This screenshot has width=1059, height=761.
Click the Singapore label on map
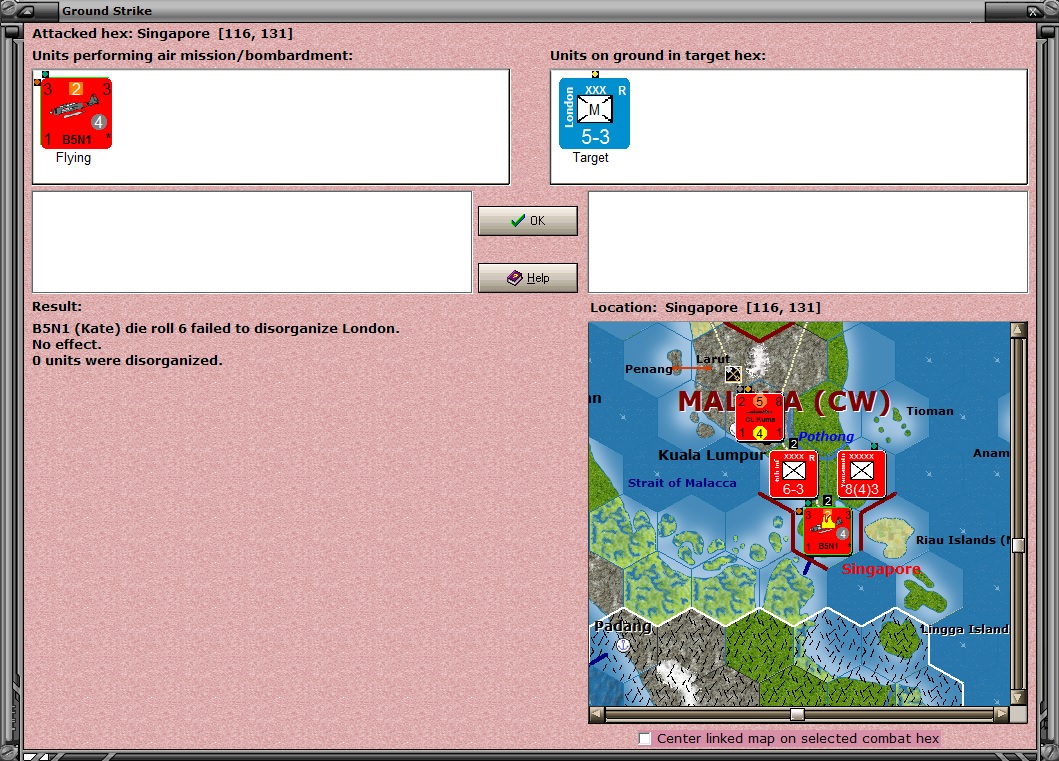[x=881, y=569]
